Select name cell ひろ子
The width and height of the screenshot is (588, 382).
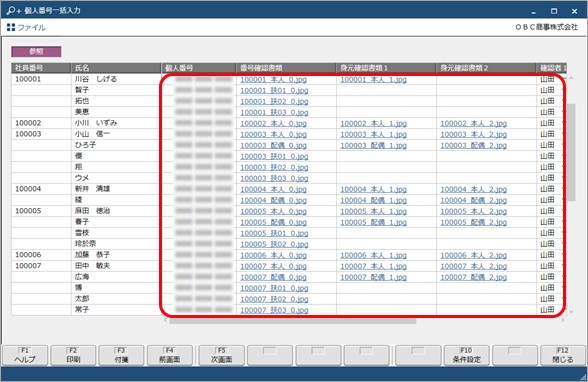(116, 145)
